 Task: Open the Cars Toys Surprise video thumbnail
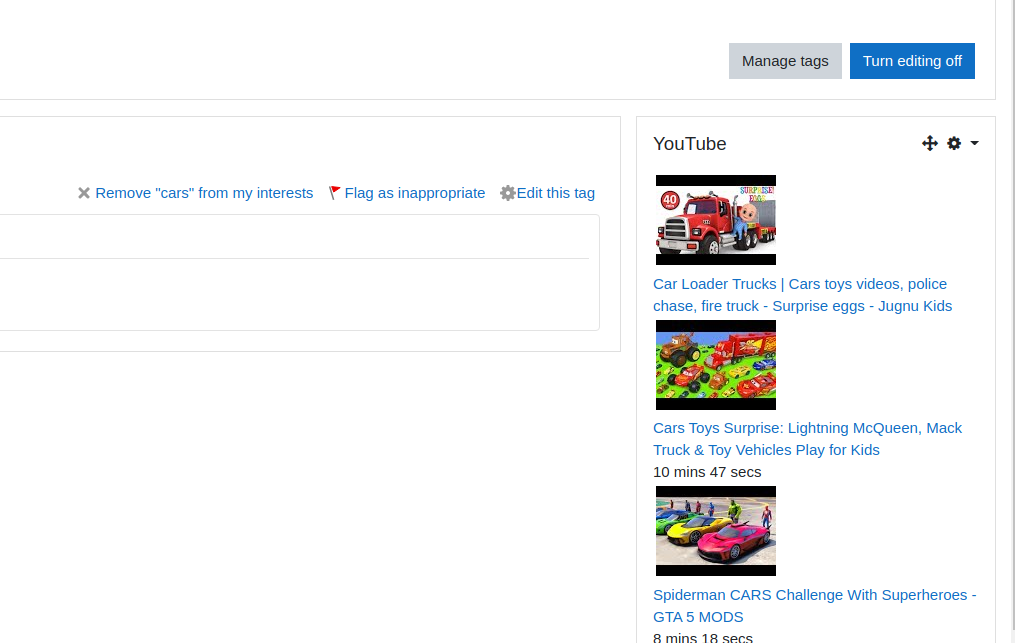(x=716, y=365)
